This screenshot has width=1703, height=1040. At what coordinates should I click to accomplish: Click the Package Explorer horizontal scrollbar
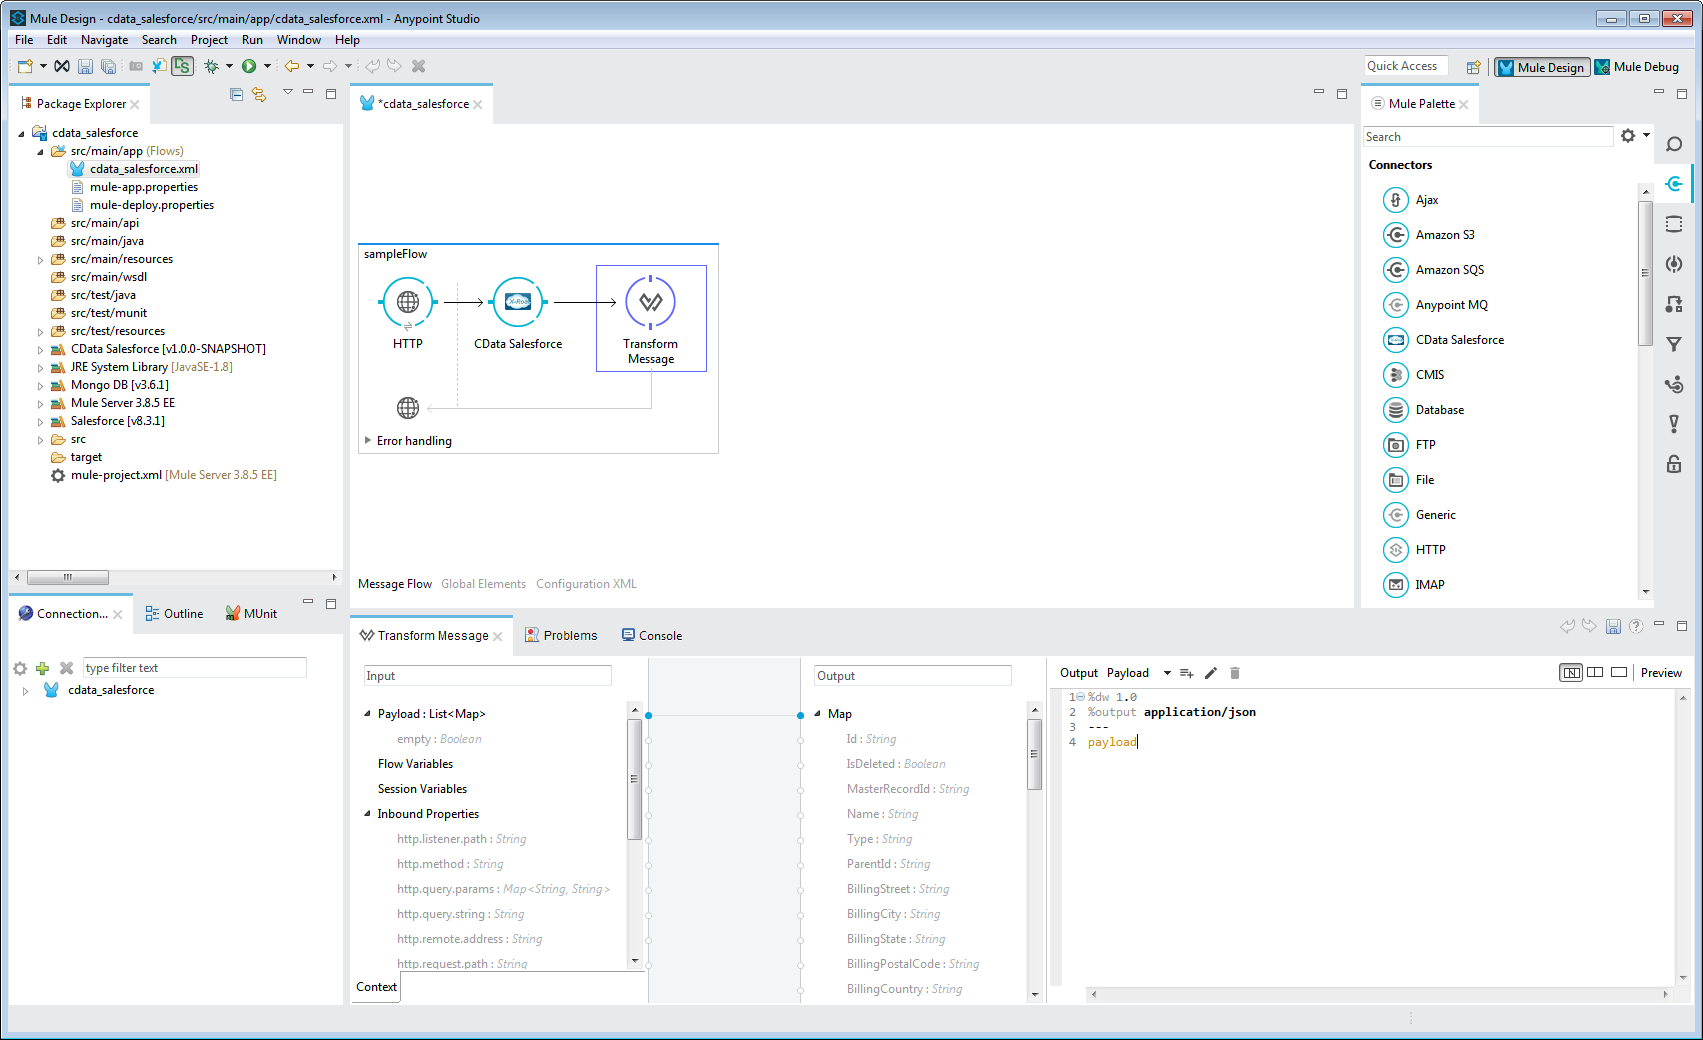pyautogui.click(x=68, y=578)
